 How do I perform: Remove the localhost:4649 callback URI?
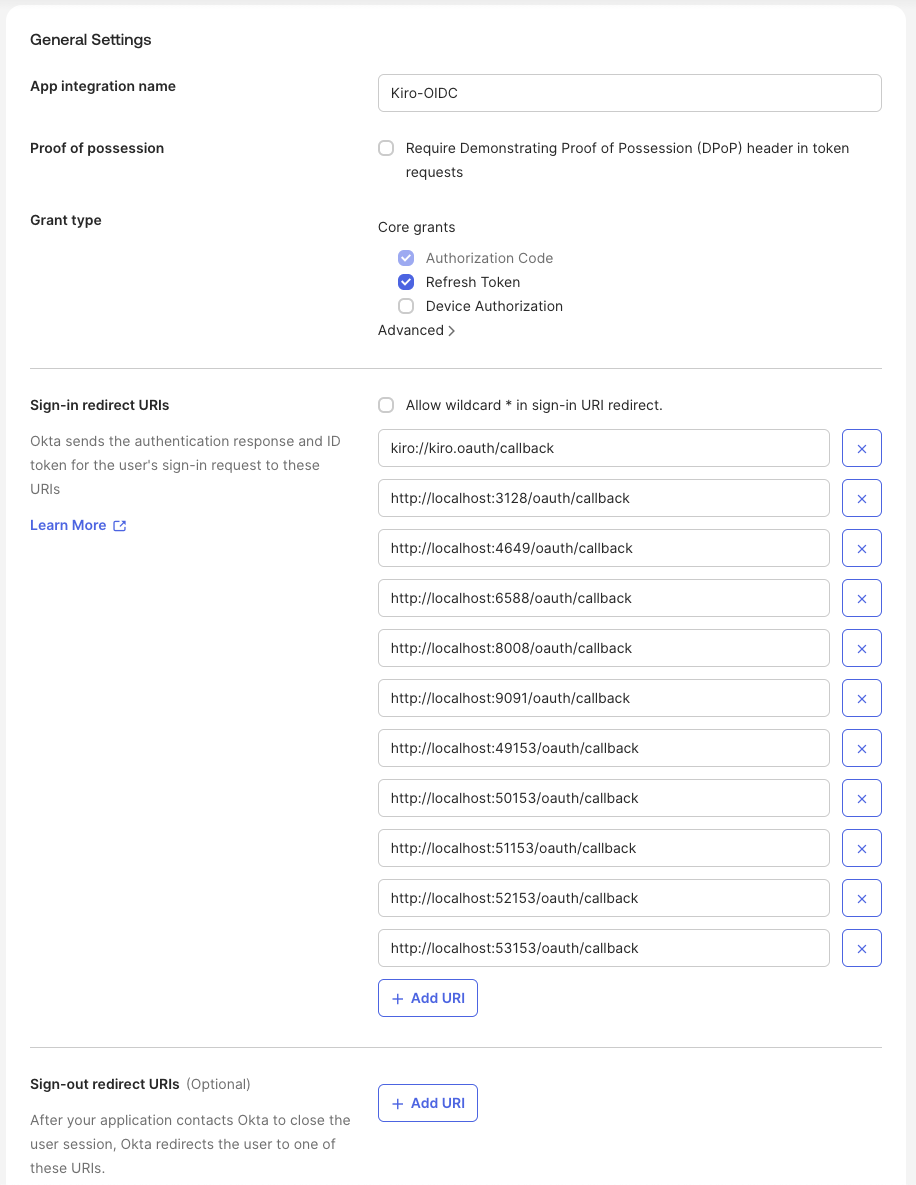861,548
